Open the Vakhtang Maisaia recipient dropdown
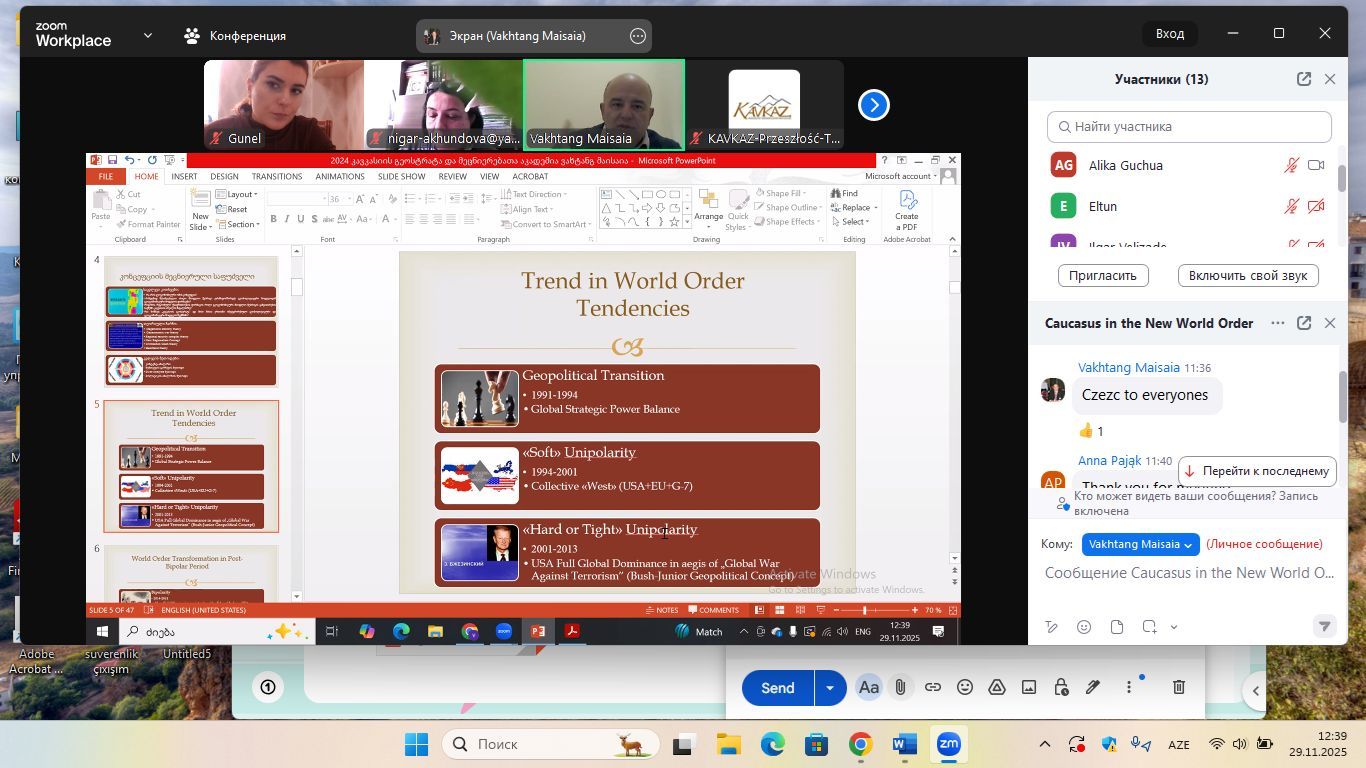The height and width of the screenshot is (768, 1366). (x=1140, y=544)
